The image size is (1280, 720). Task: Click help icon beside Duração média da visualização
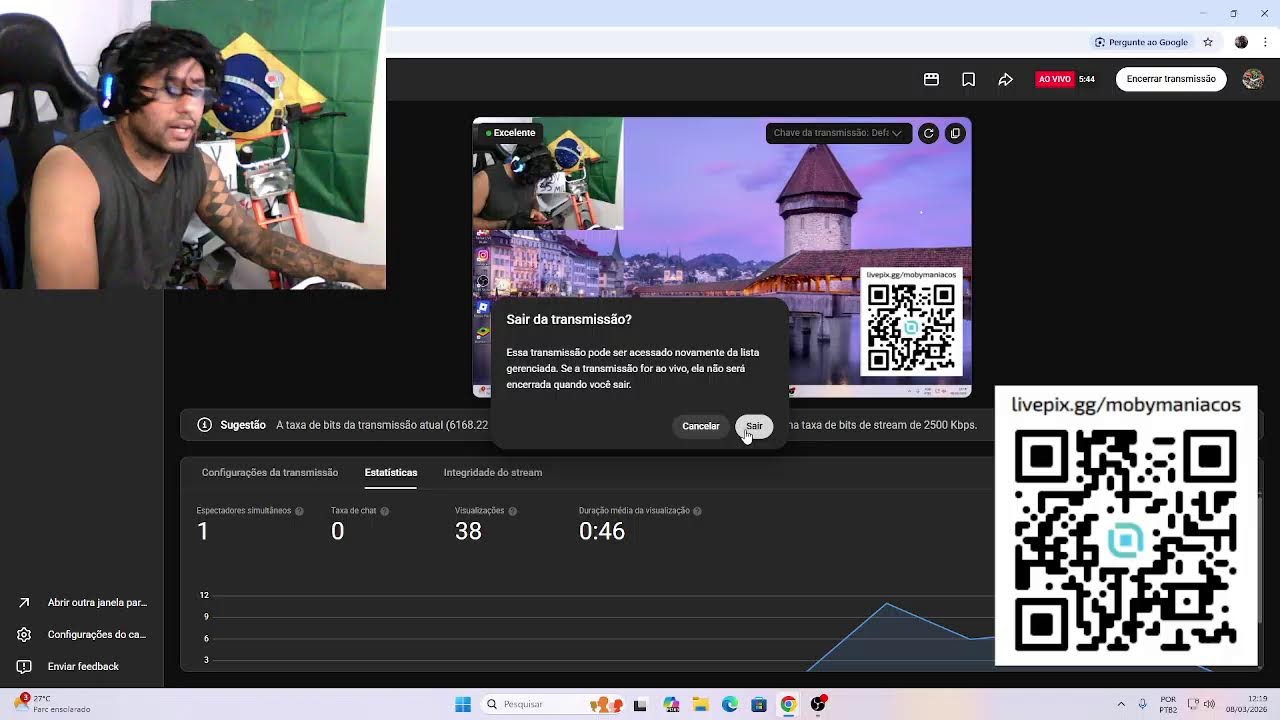697,511
